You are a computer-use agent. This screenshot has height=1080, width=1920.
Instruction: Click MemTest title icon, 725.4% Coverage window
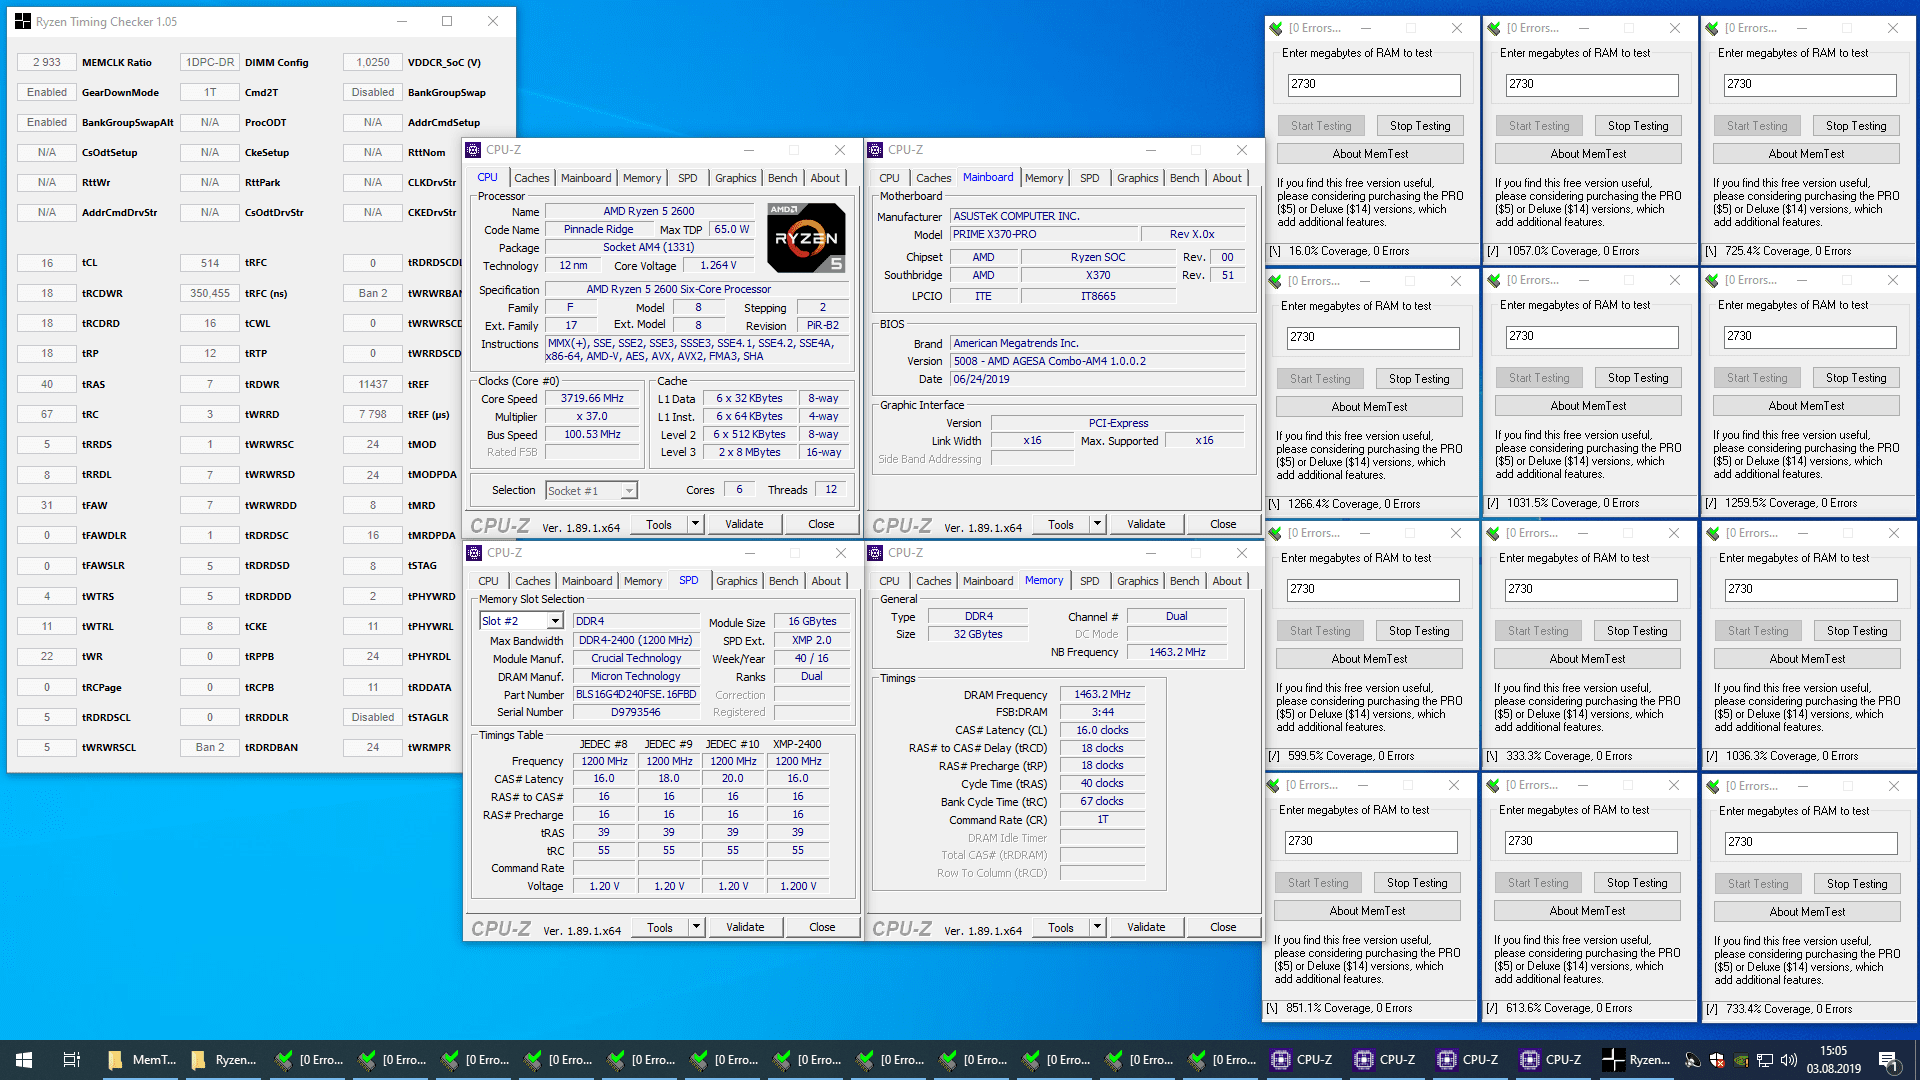coord(1712,28)
